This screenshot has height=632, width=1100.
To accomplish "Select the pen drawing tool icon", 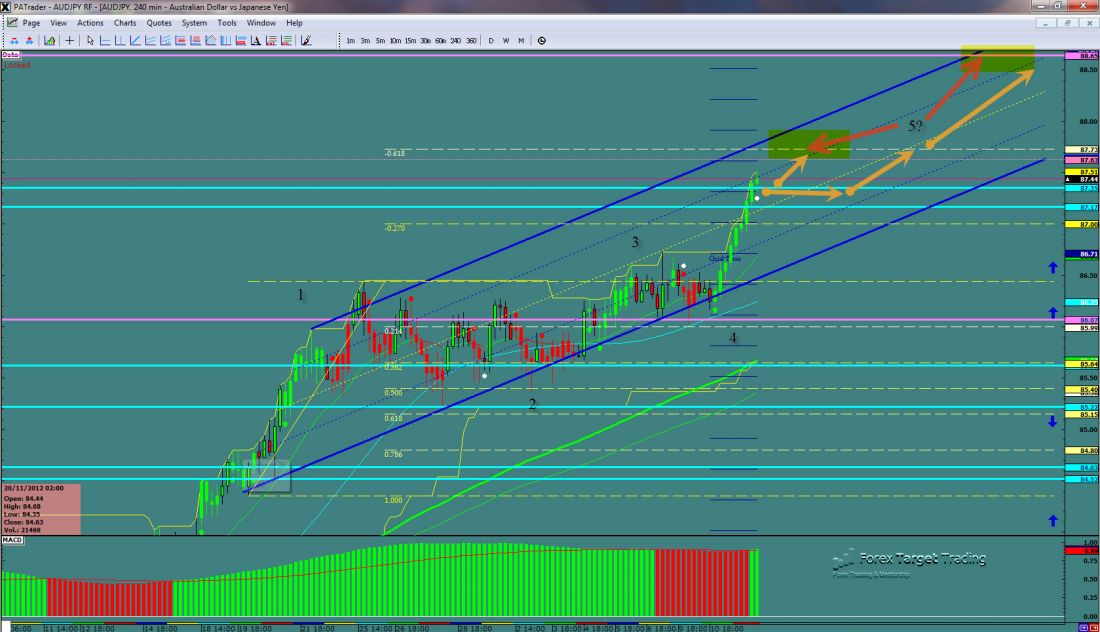I will point(305,41).
